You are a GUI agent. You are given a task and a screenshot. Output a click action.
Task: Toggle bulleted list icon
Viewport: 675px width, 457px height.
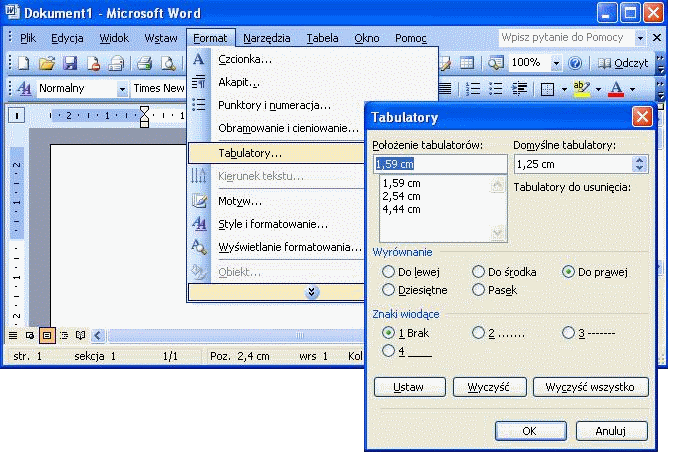click(x=495, y=89)
